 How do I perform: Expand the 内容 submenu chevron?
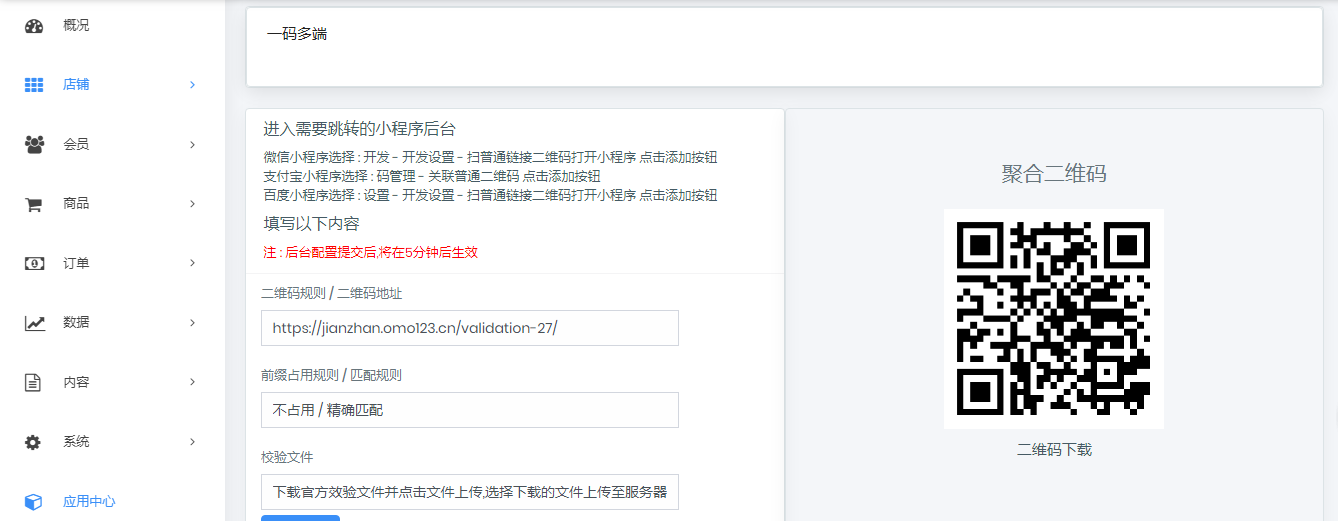192,382
